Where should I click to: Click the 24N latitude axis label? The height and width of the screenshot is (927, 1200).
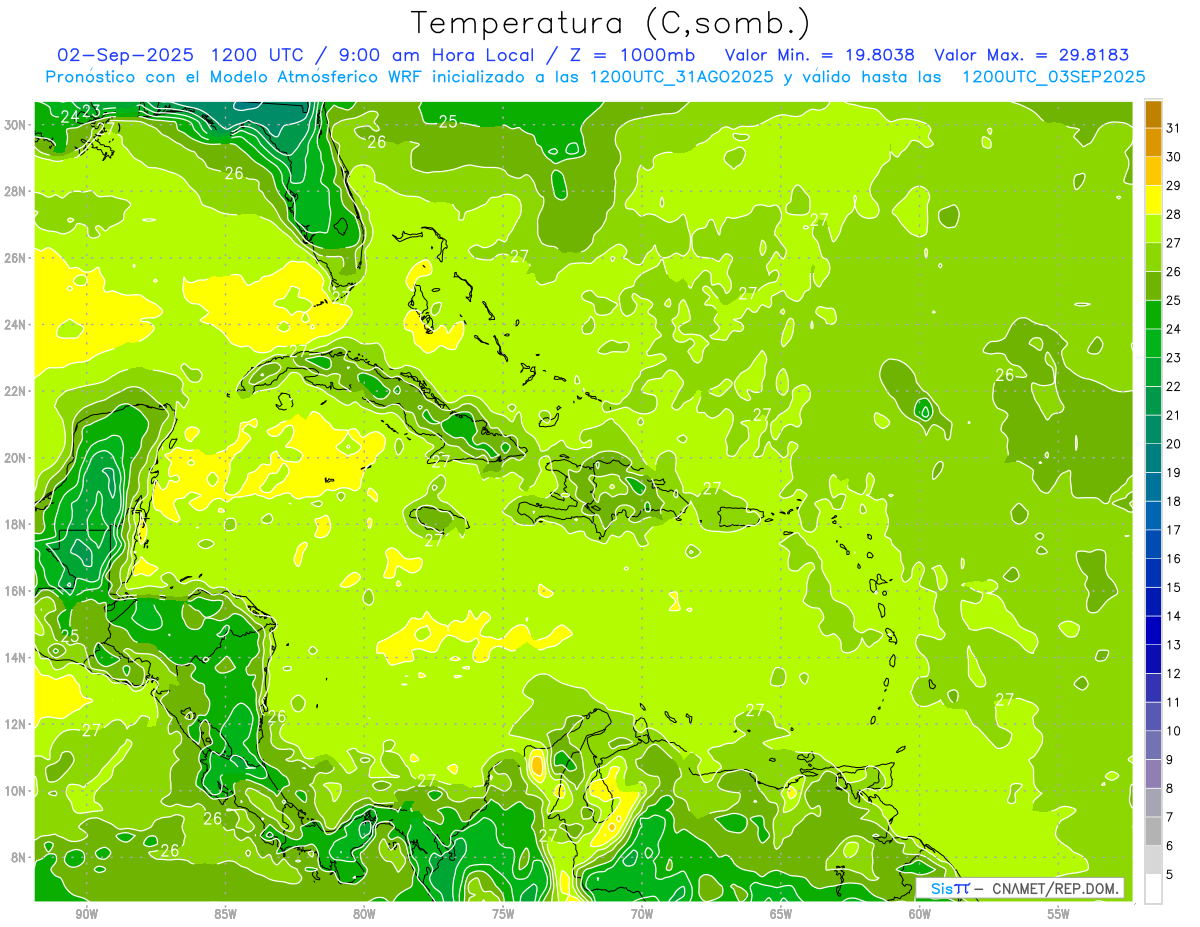click(16, 324)
